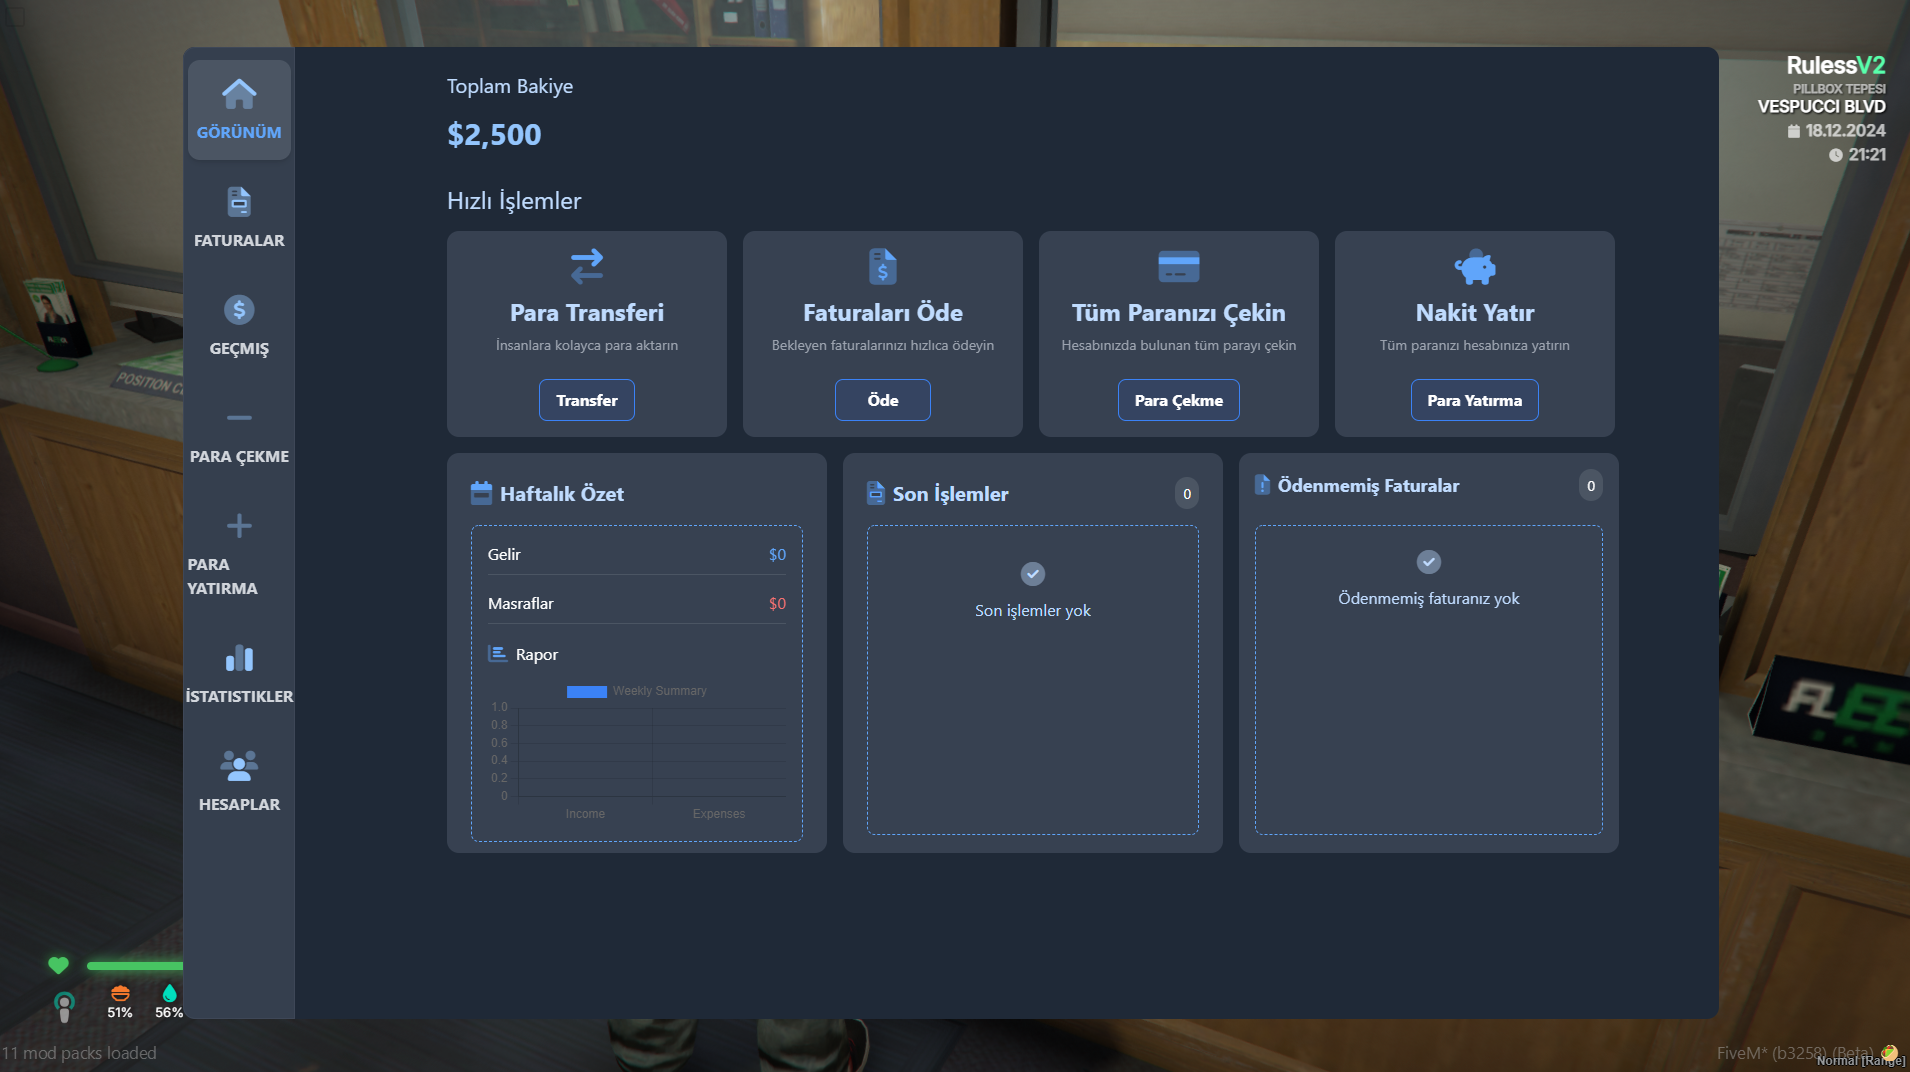This screenshot has width=1910, height=1072.
Task: Click the calendar icon beside Haftalık Özet
Action: (481, 493)
